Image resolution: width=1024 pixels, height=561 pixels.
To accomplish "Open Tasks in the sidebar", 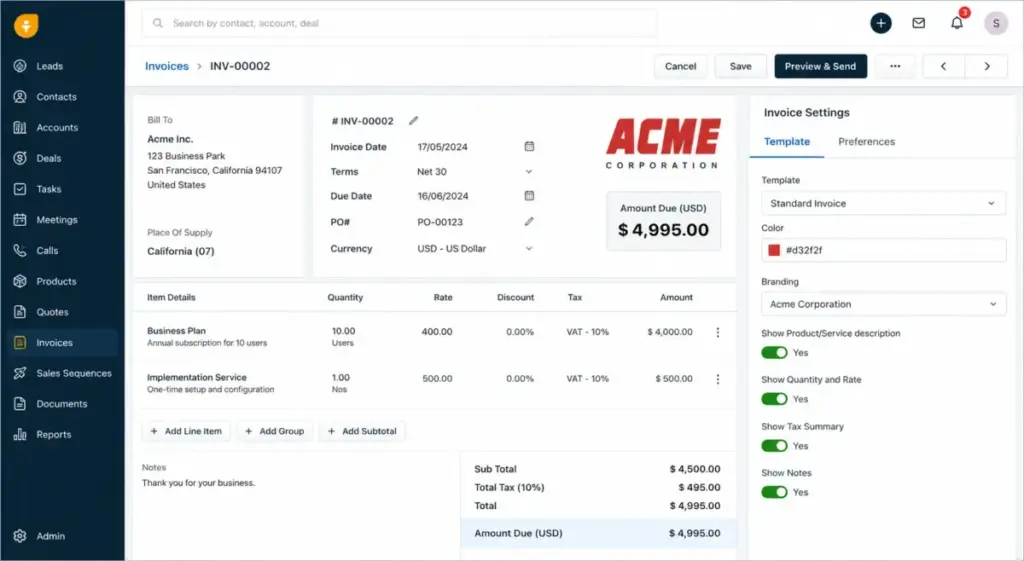I will coord(48,189).
